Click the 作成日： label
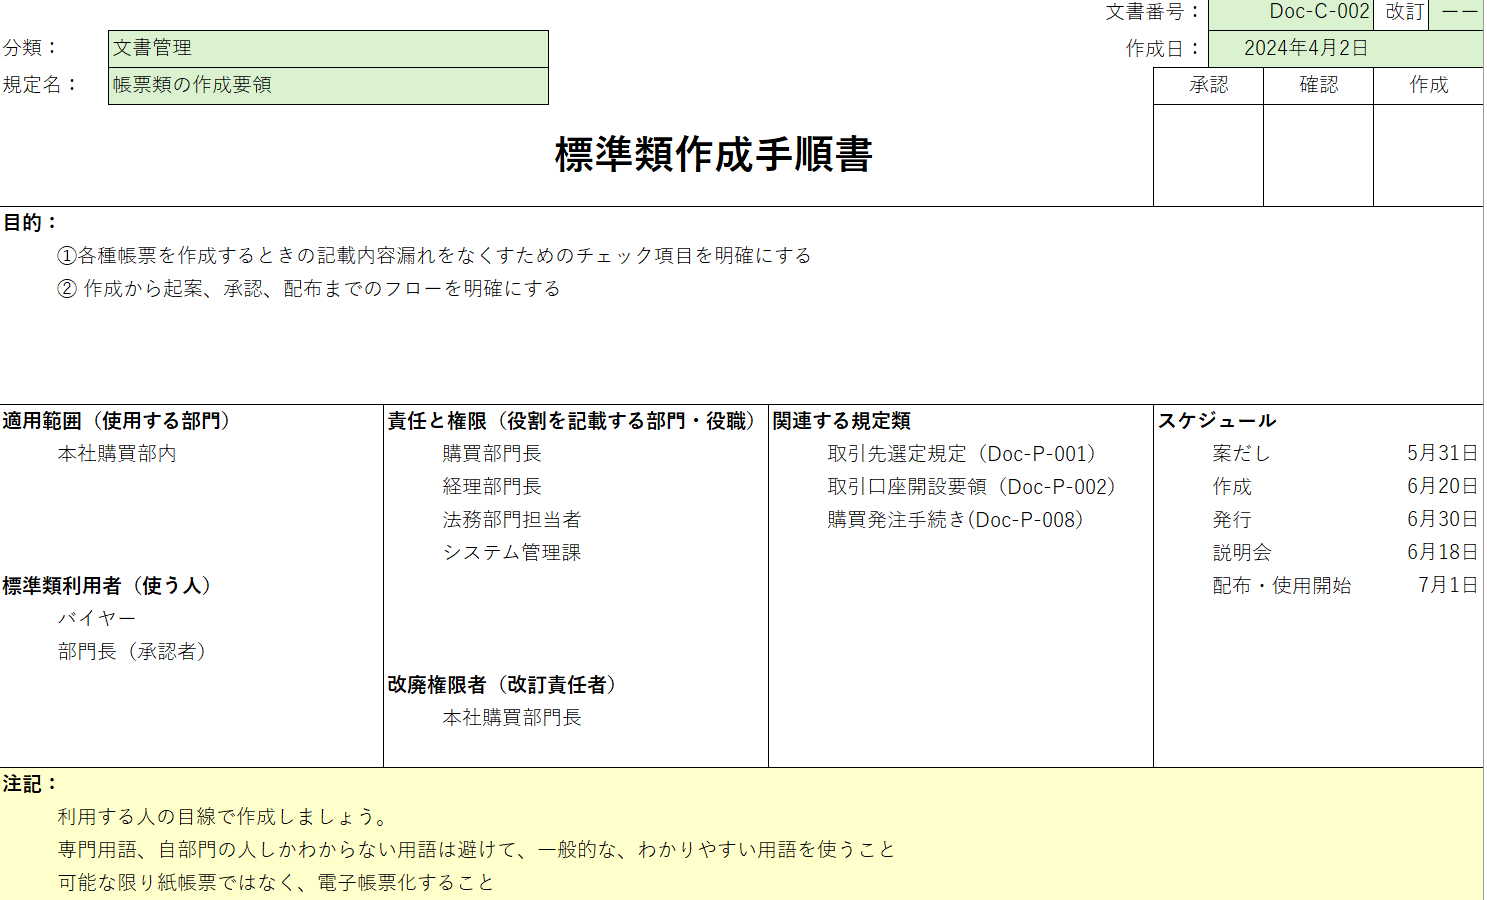This screenshot has width=1487, height=900. coord(1164,48)
